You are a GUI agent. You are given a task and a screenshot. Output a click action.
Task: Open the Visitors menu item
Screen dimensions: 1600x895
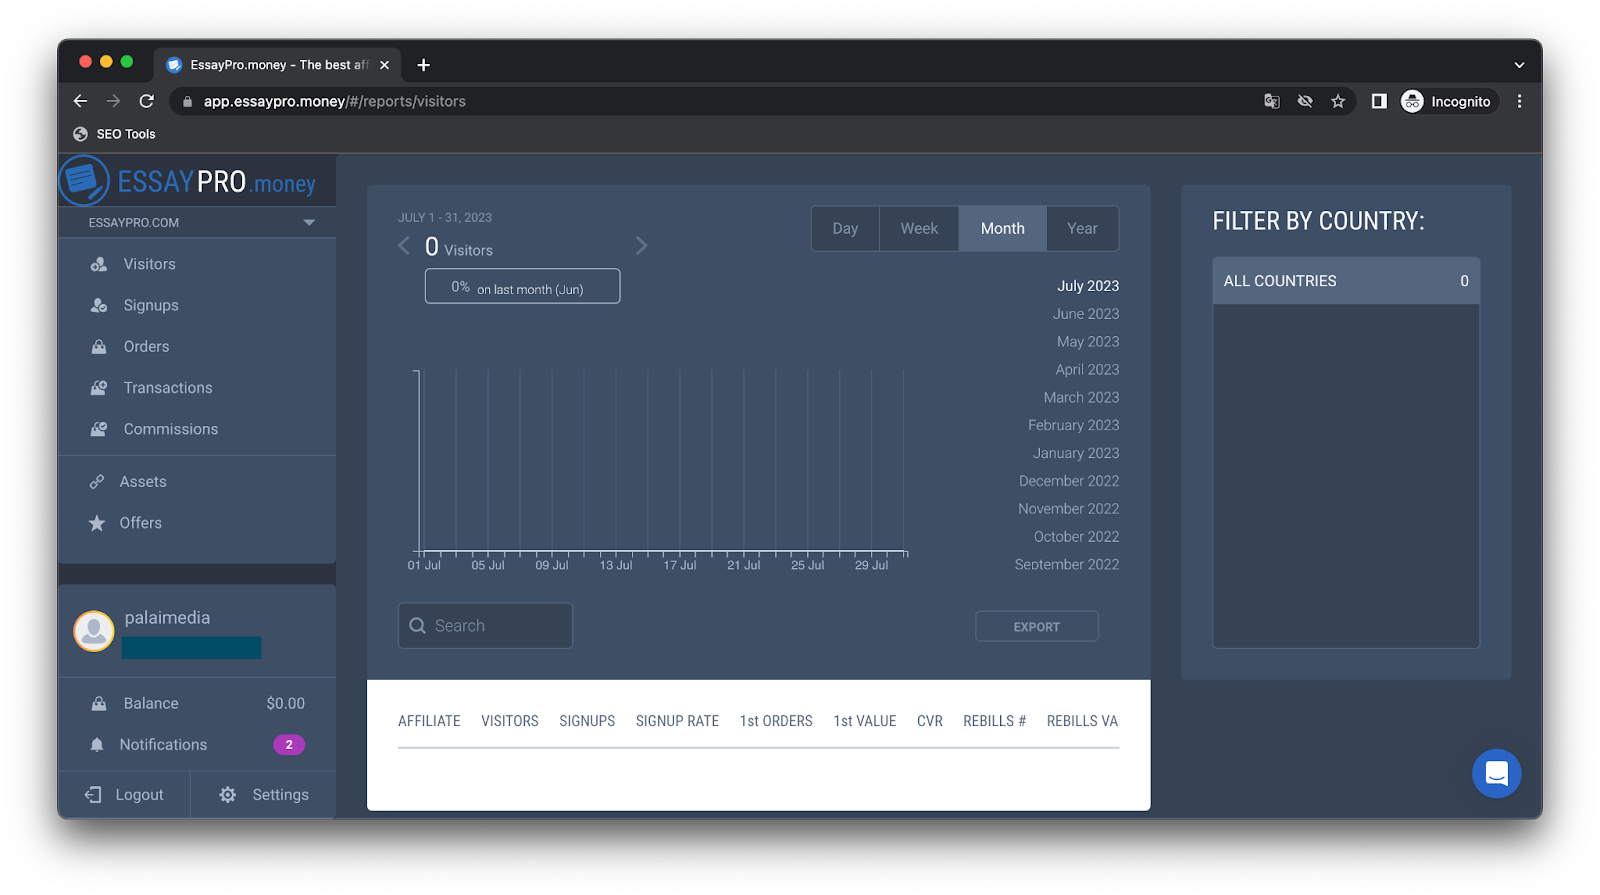point(149,264)
